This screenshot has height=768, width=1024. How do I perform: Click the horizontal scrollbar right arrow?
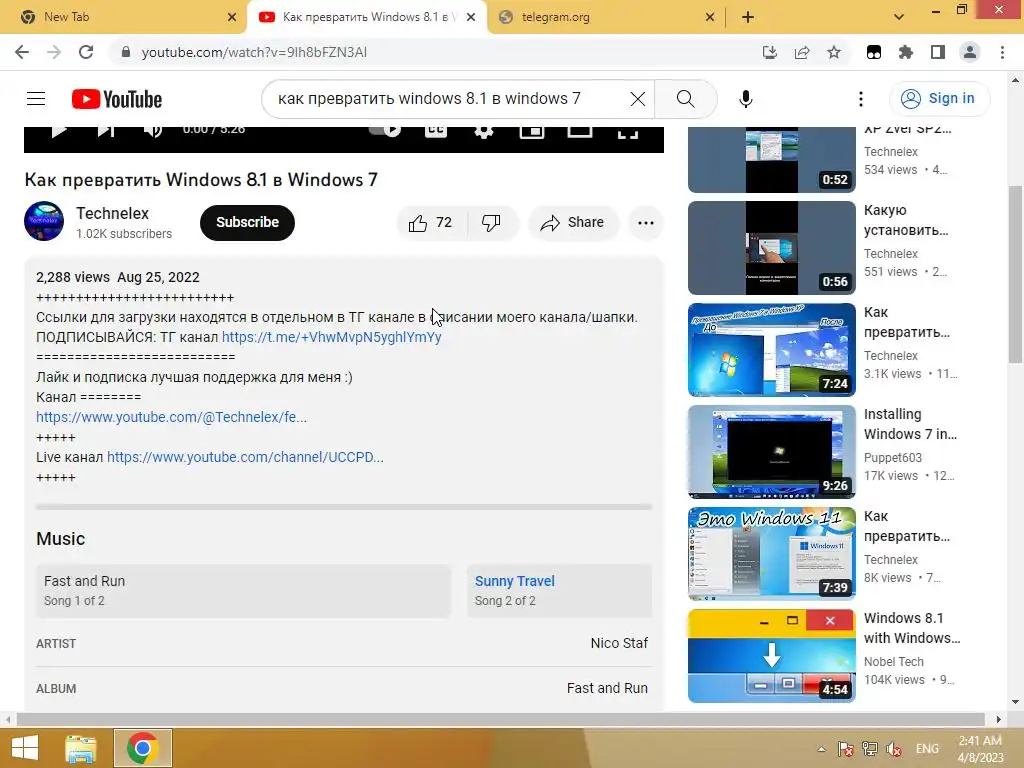(999, 719)
